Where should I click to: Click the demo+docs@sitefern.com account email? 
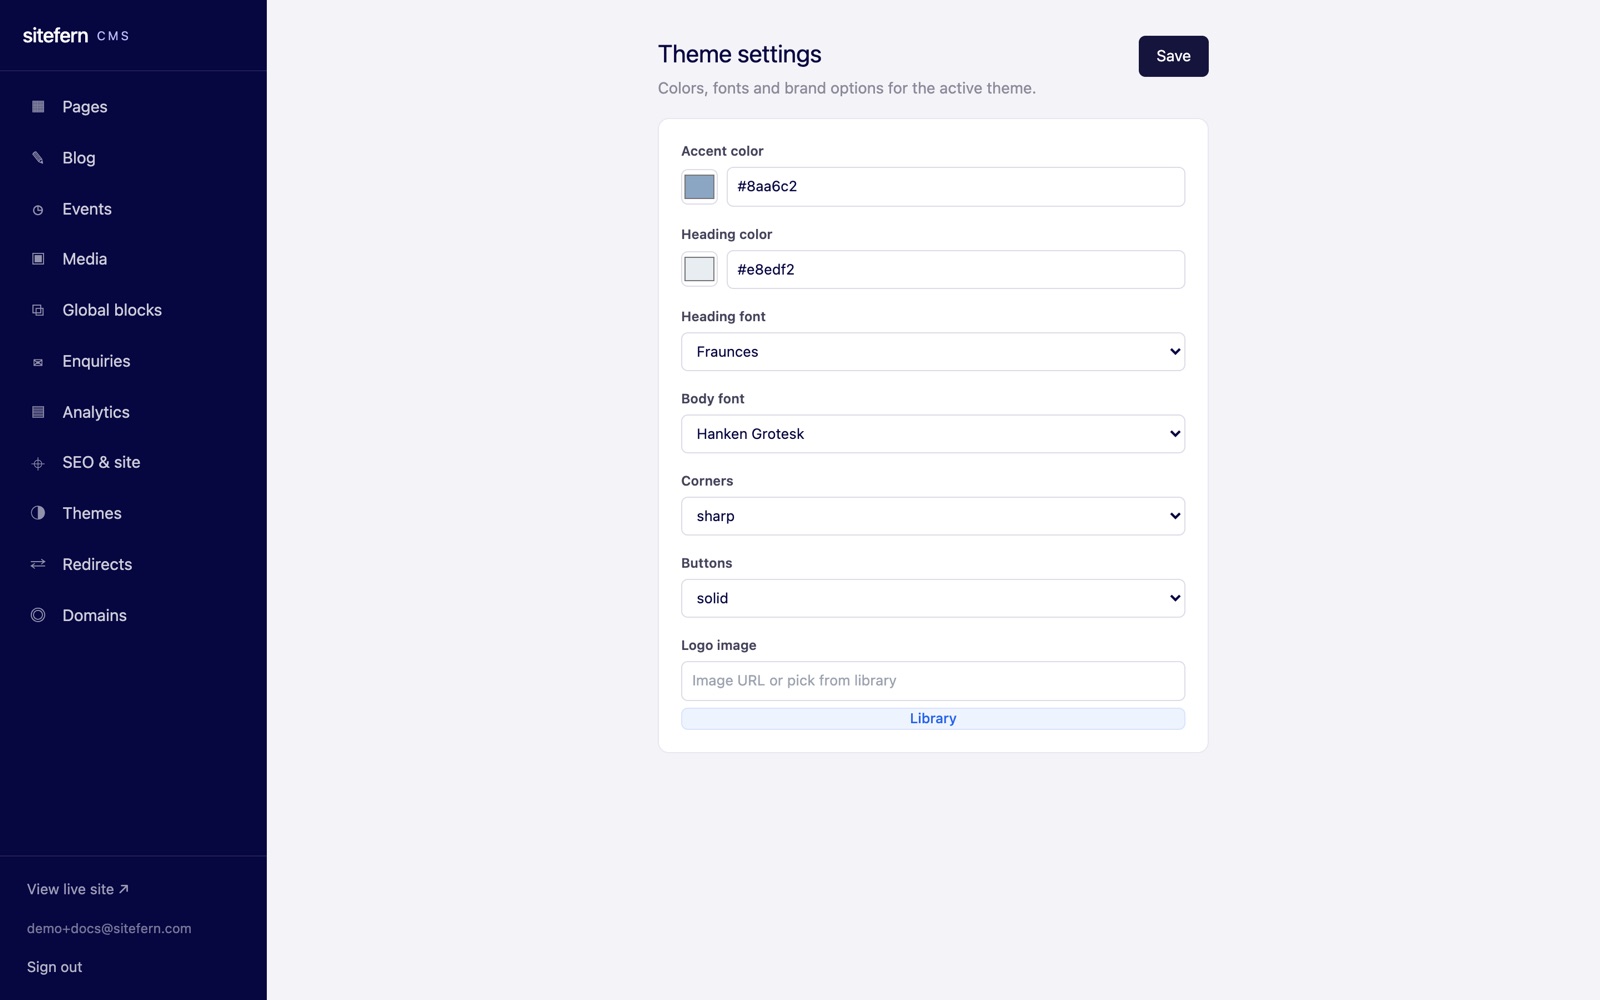click(x=109, y=929)
